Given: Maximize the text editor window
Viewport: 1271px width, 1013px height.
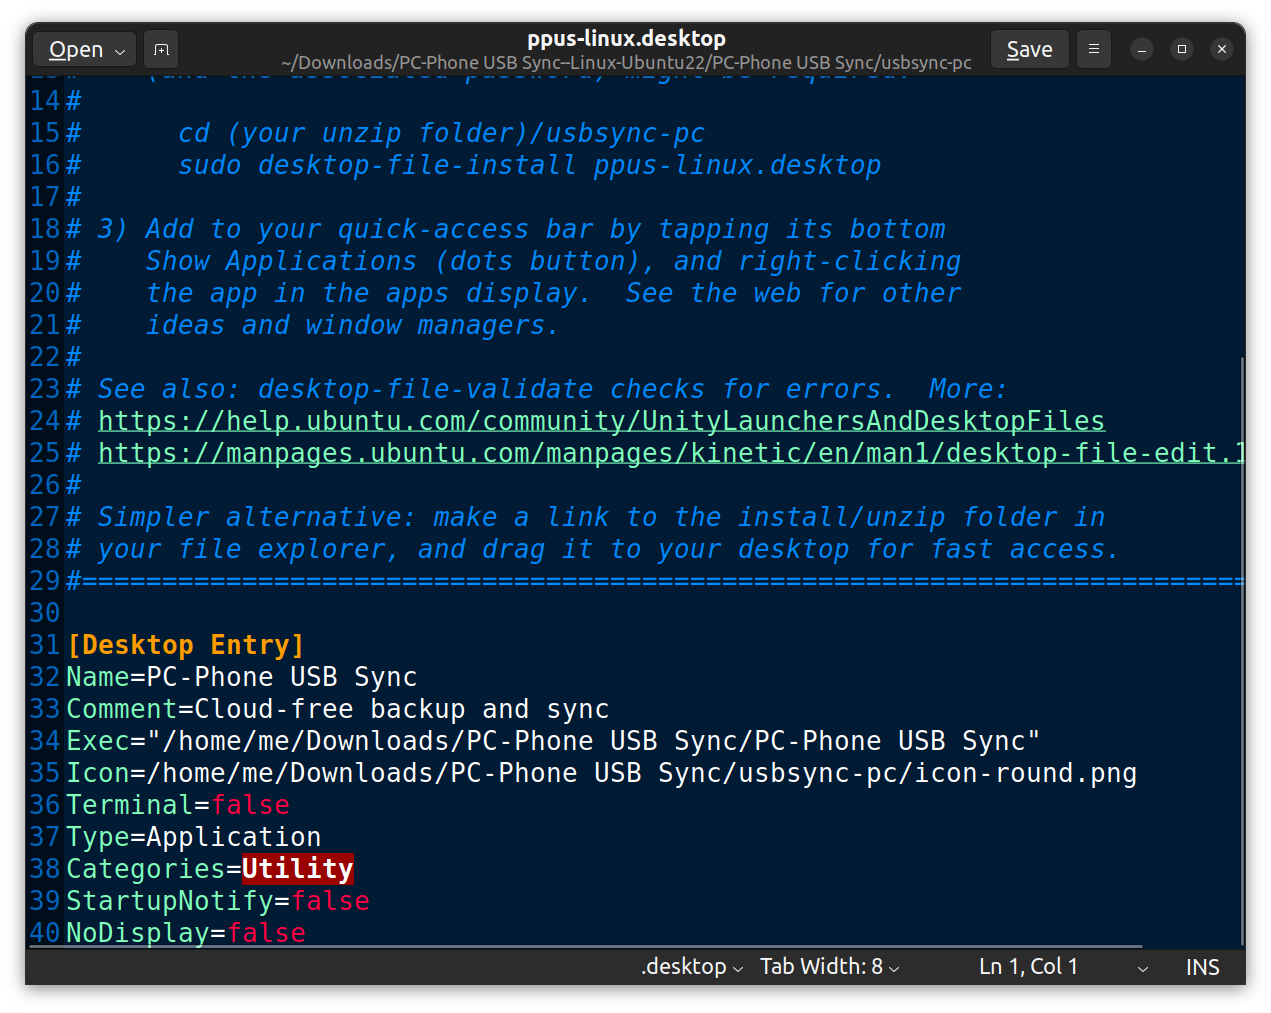Looking at the screenshot, I should (x=1182, y=49).
